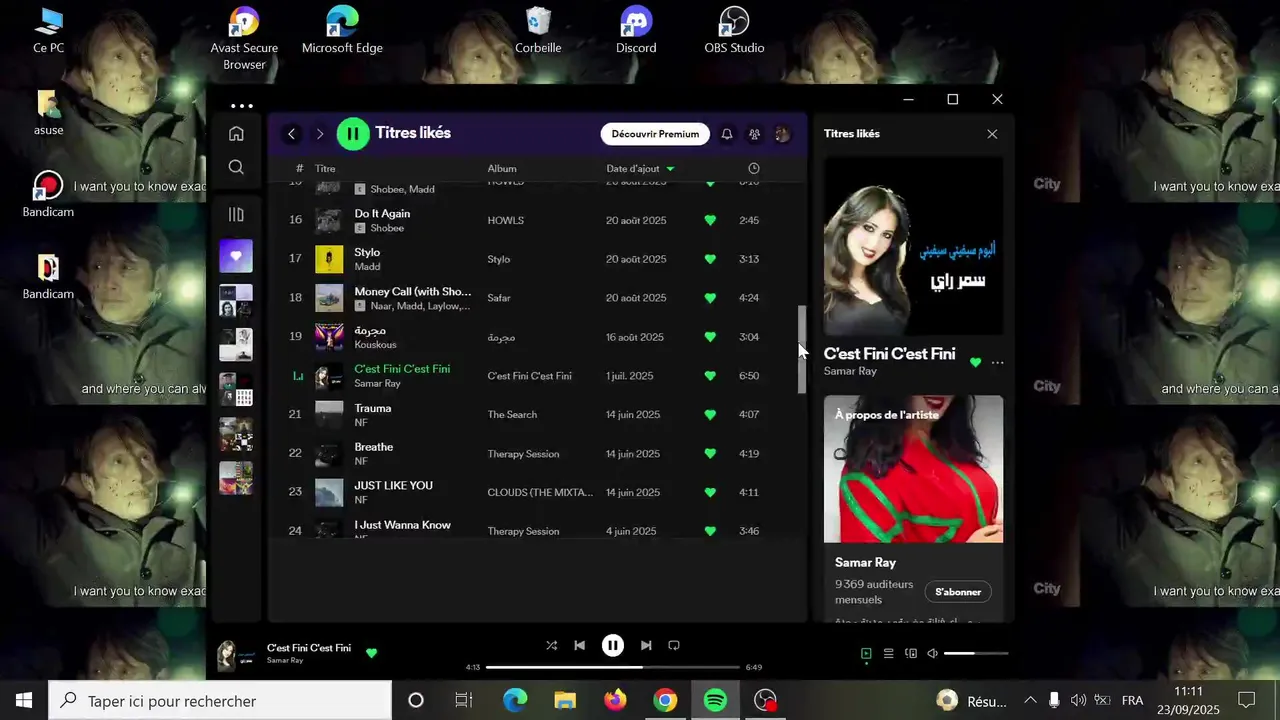1280x720 pixels.
Task: Unlike Money Call track
Action: [710, 298]
